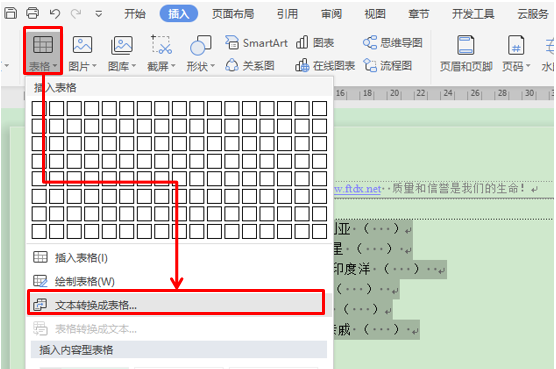
Task: Expand the 形状 shapes dropdown
Action: point(212,66)
